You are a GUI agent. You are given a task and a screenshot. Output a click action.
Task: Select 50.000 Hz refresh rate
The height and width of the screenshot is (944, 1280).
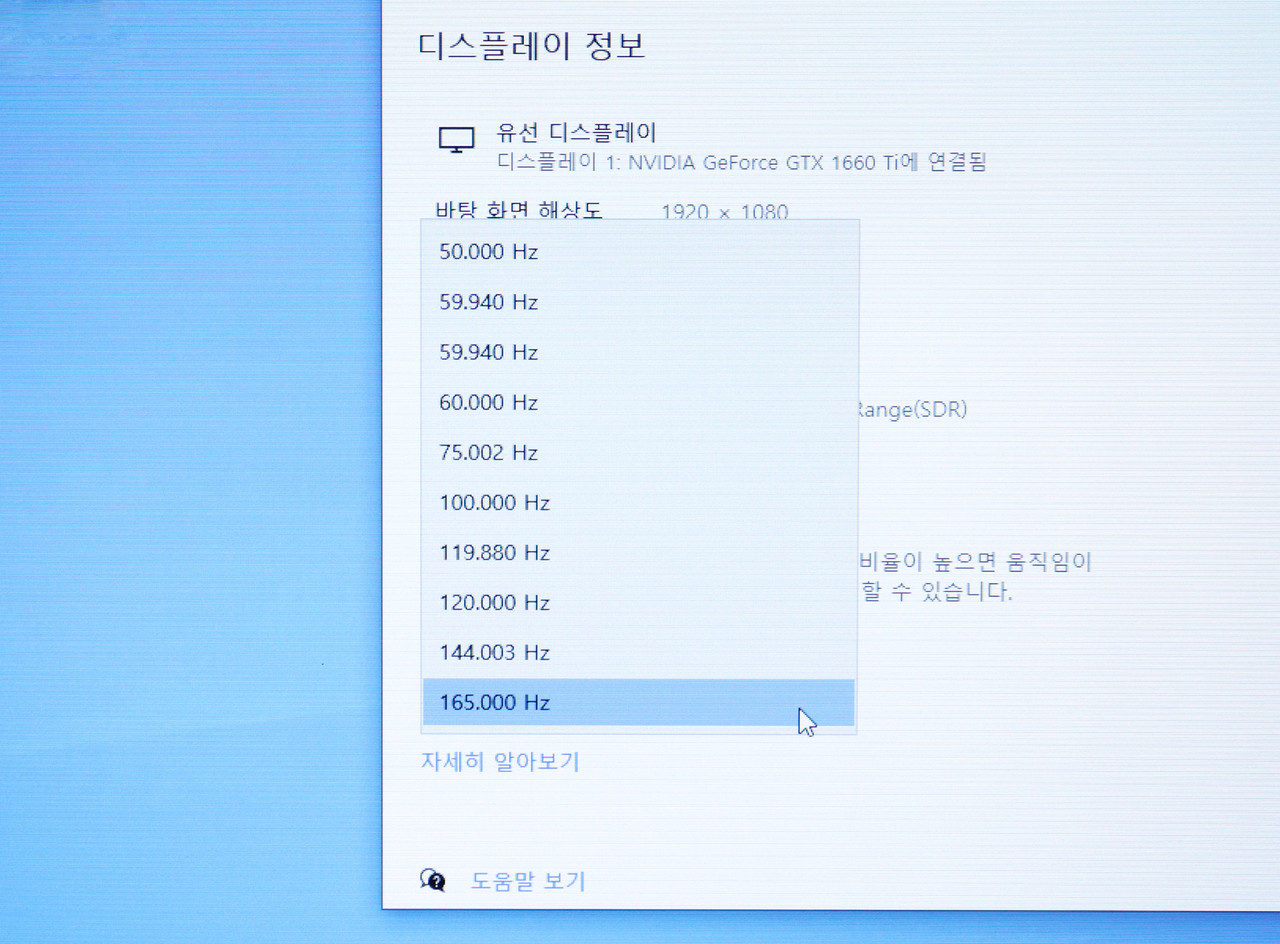489,252
